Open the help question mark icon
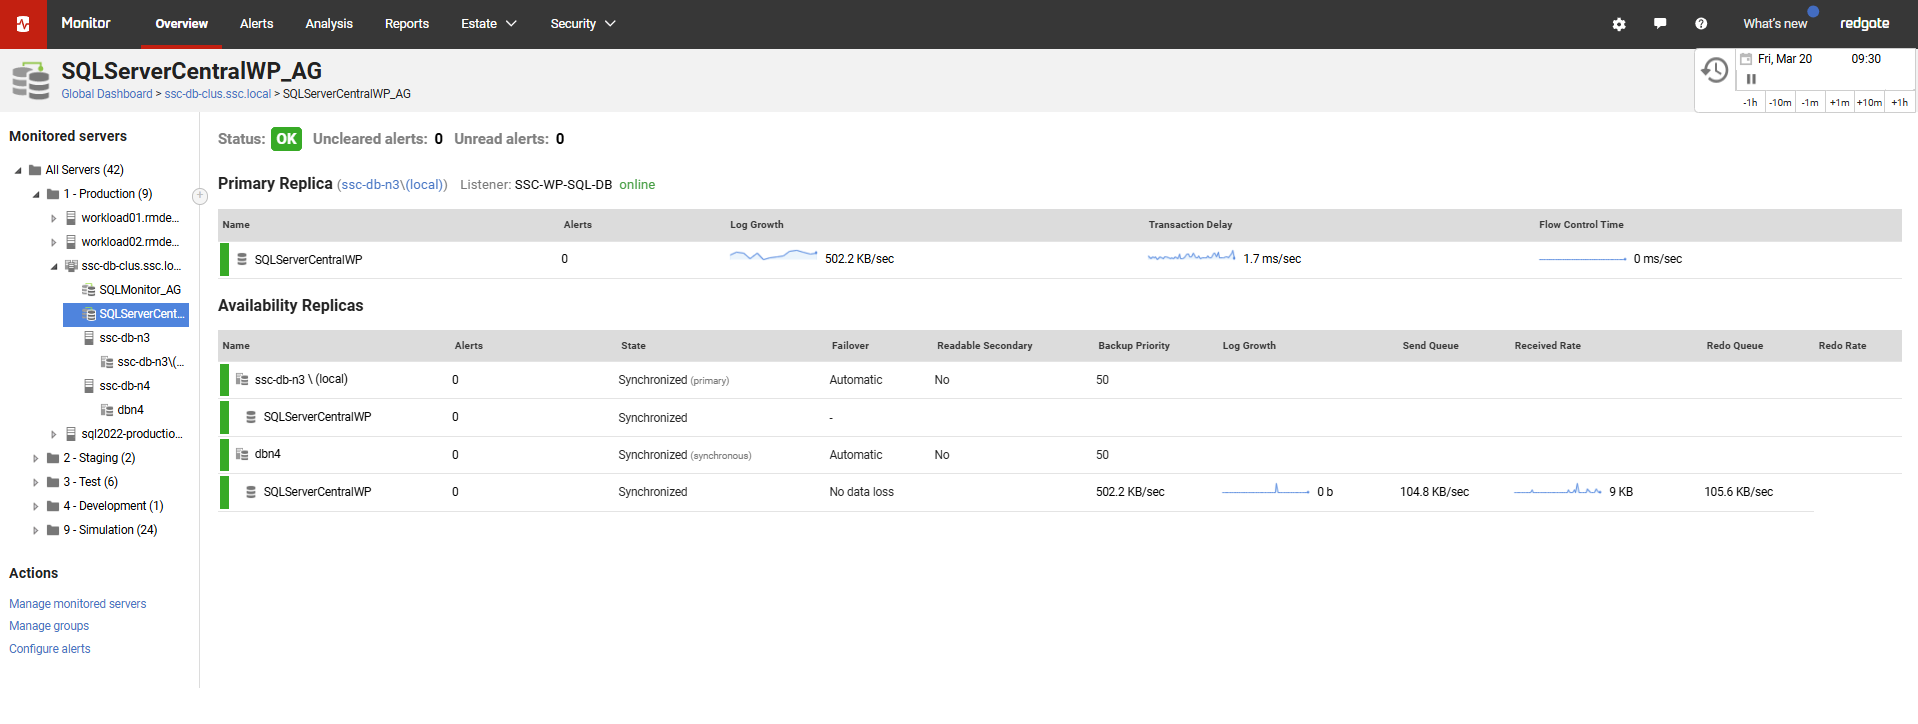This screenshot has width=1918, height=724. pos(1701,24)
